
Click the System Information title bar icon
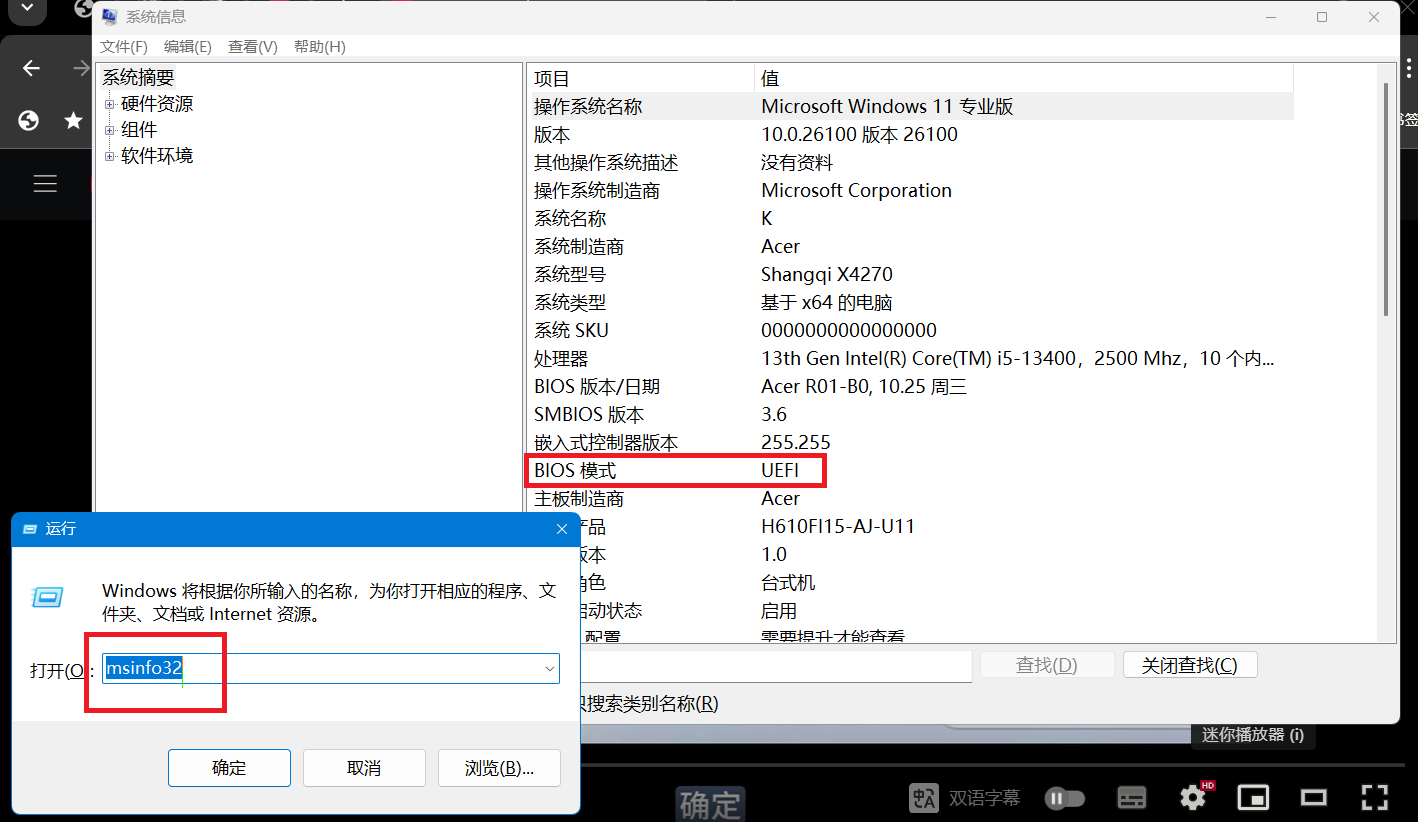tap(109, 17)
